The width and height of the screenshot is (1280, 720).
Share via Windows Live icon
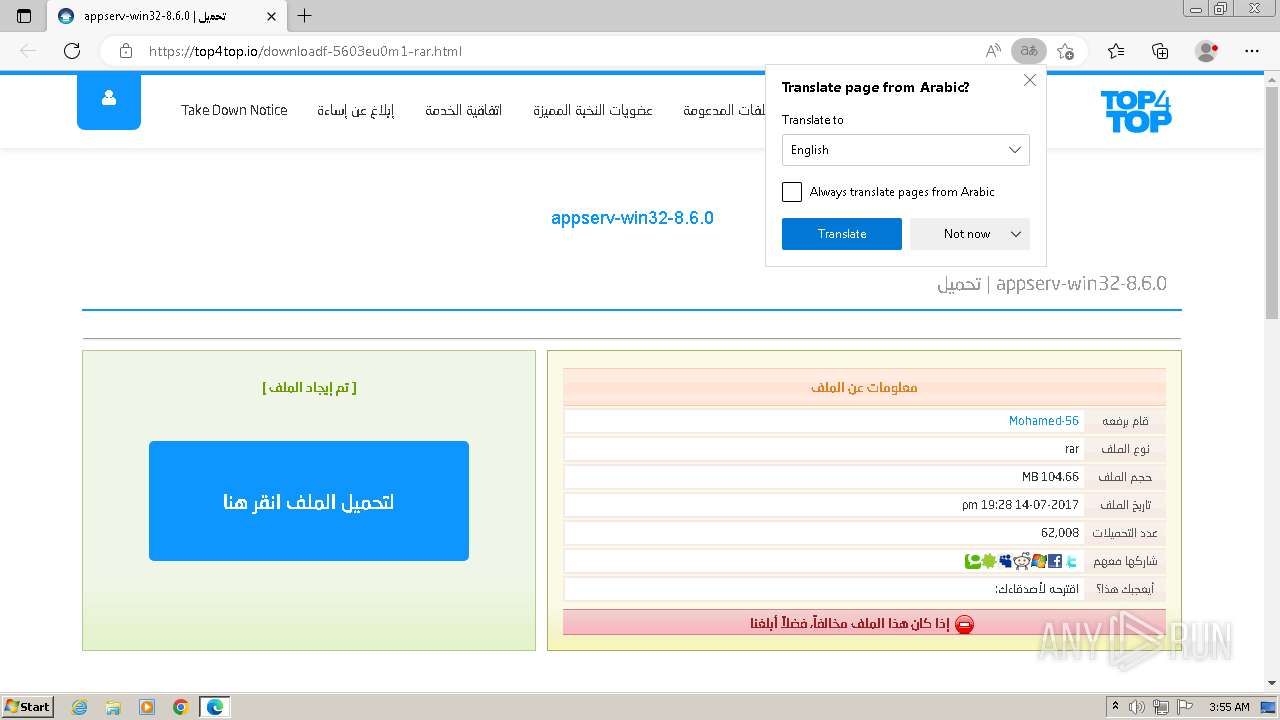coord(1039,561)
